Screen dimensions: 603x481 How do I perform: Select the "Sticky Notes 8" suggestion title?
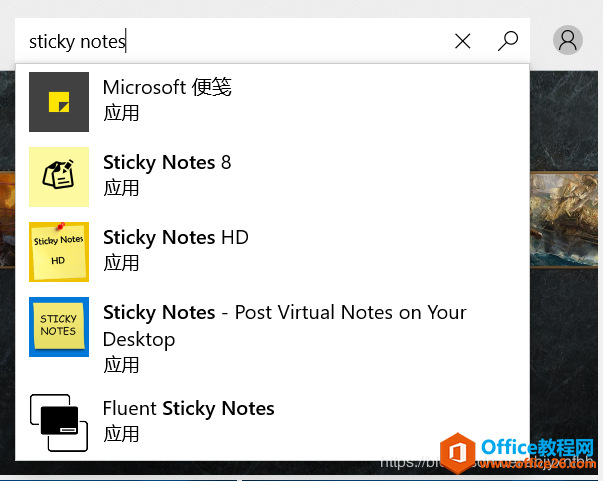[x=167, y=162]
